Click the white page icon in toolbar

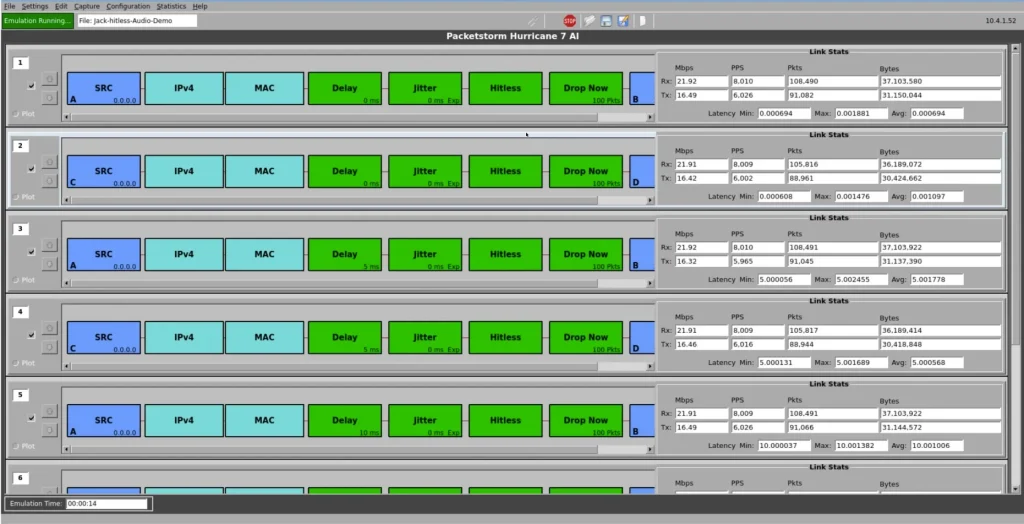click(x=643, y=21)
